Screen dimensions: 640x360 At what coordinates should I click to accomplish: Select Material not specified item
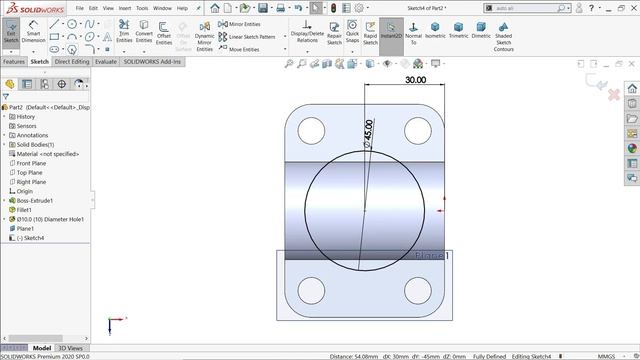(47, 154)
